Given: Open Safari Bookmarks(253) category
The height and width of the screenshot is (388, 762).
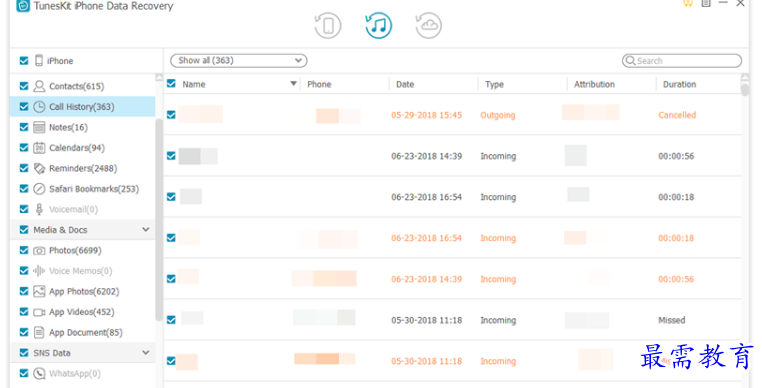Looking at the screenshot, I should point(94,189).
